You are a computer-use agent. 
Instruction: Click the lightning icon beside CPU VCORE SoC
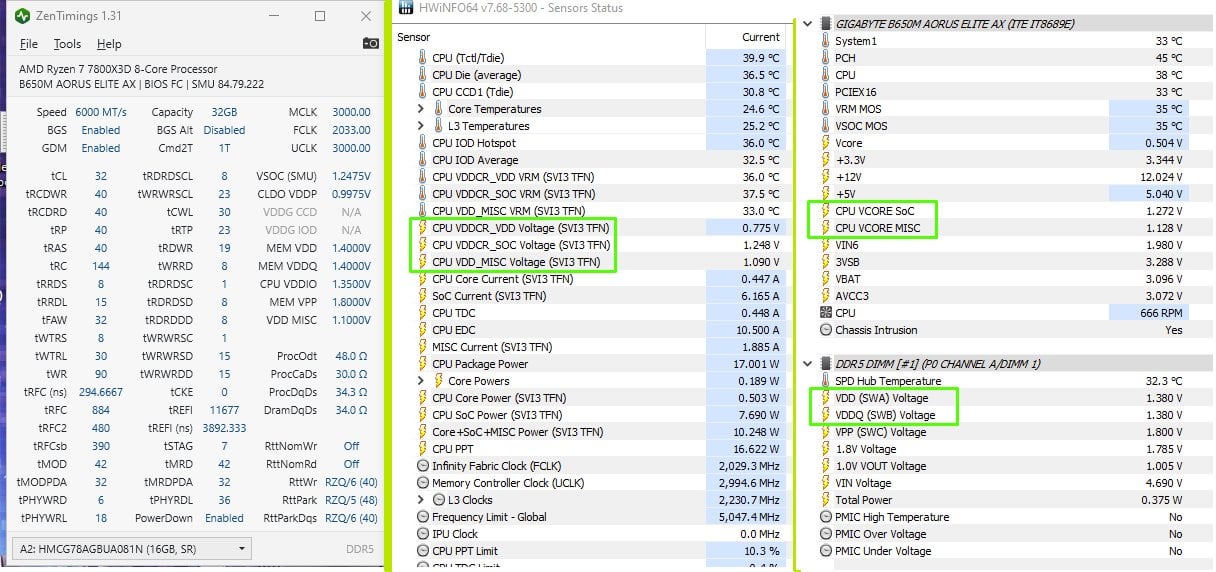pyautogui.click(x=825, y=211)
